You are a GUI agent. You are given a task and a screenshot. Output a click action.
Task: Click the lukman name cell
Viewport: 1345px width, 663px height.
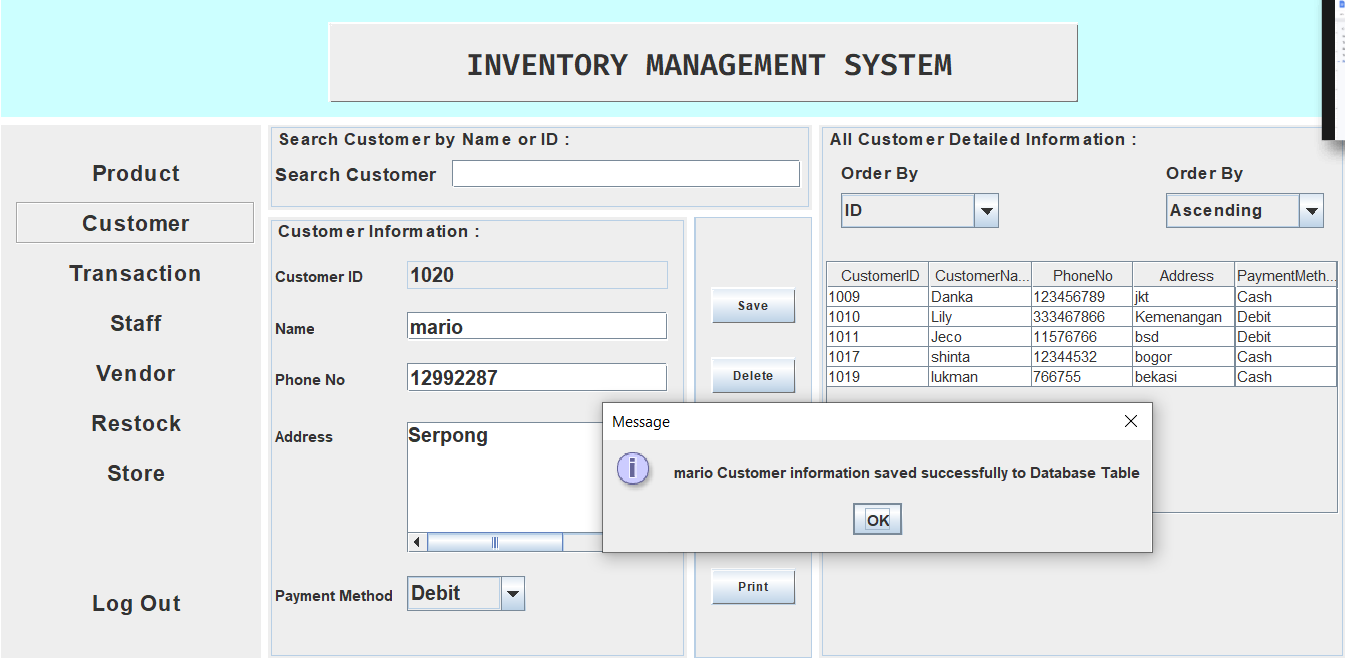pyautogui.click(x=980, y=377)
